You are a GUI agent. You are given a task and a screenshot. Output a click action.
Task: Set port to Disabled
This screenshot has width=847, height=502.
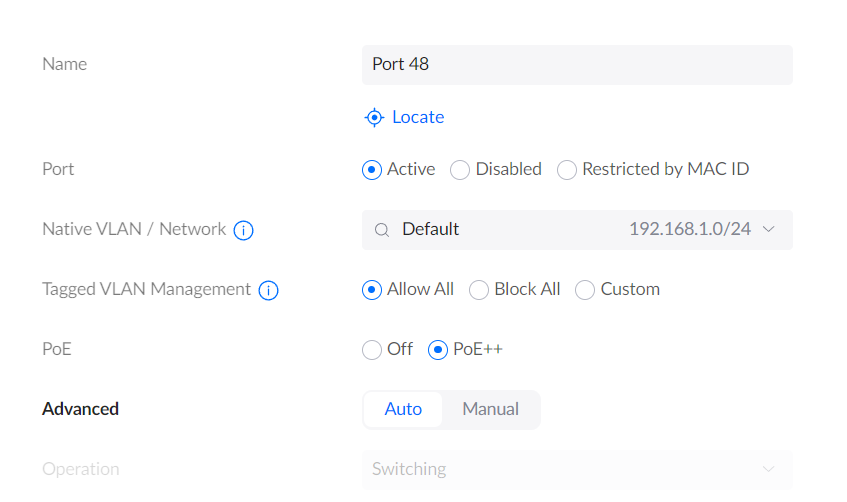click(x=460, y=170)
